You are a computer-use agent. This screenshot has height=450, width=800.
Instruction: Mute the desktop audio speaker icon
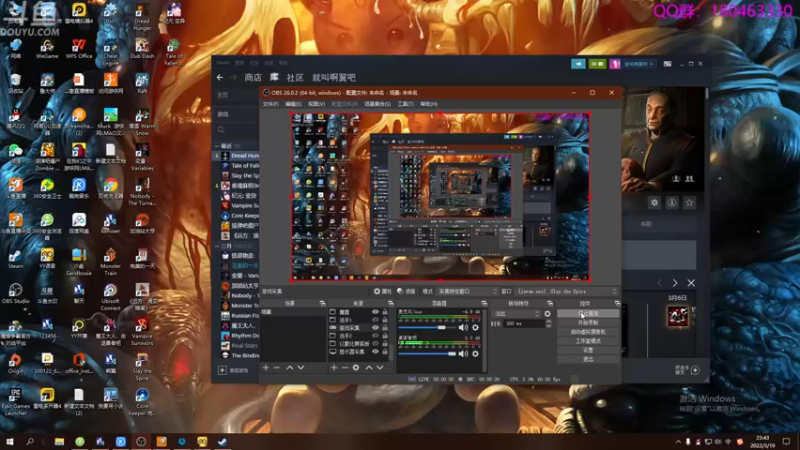pyautogui.click(x=463, y=354)
